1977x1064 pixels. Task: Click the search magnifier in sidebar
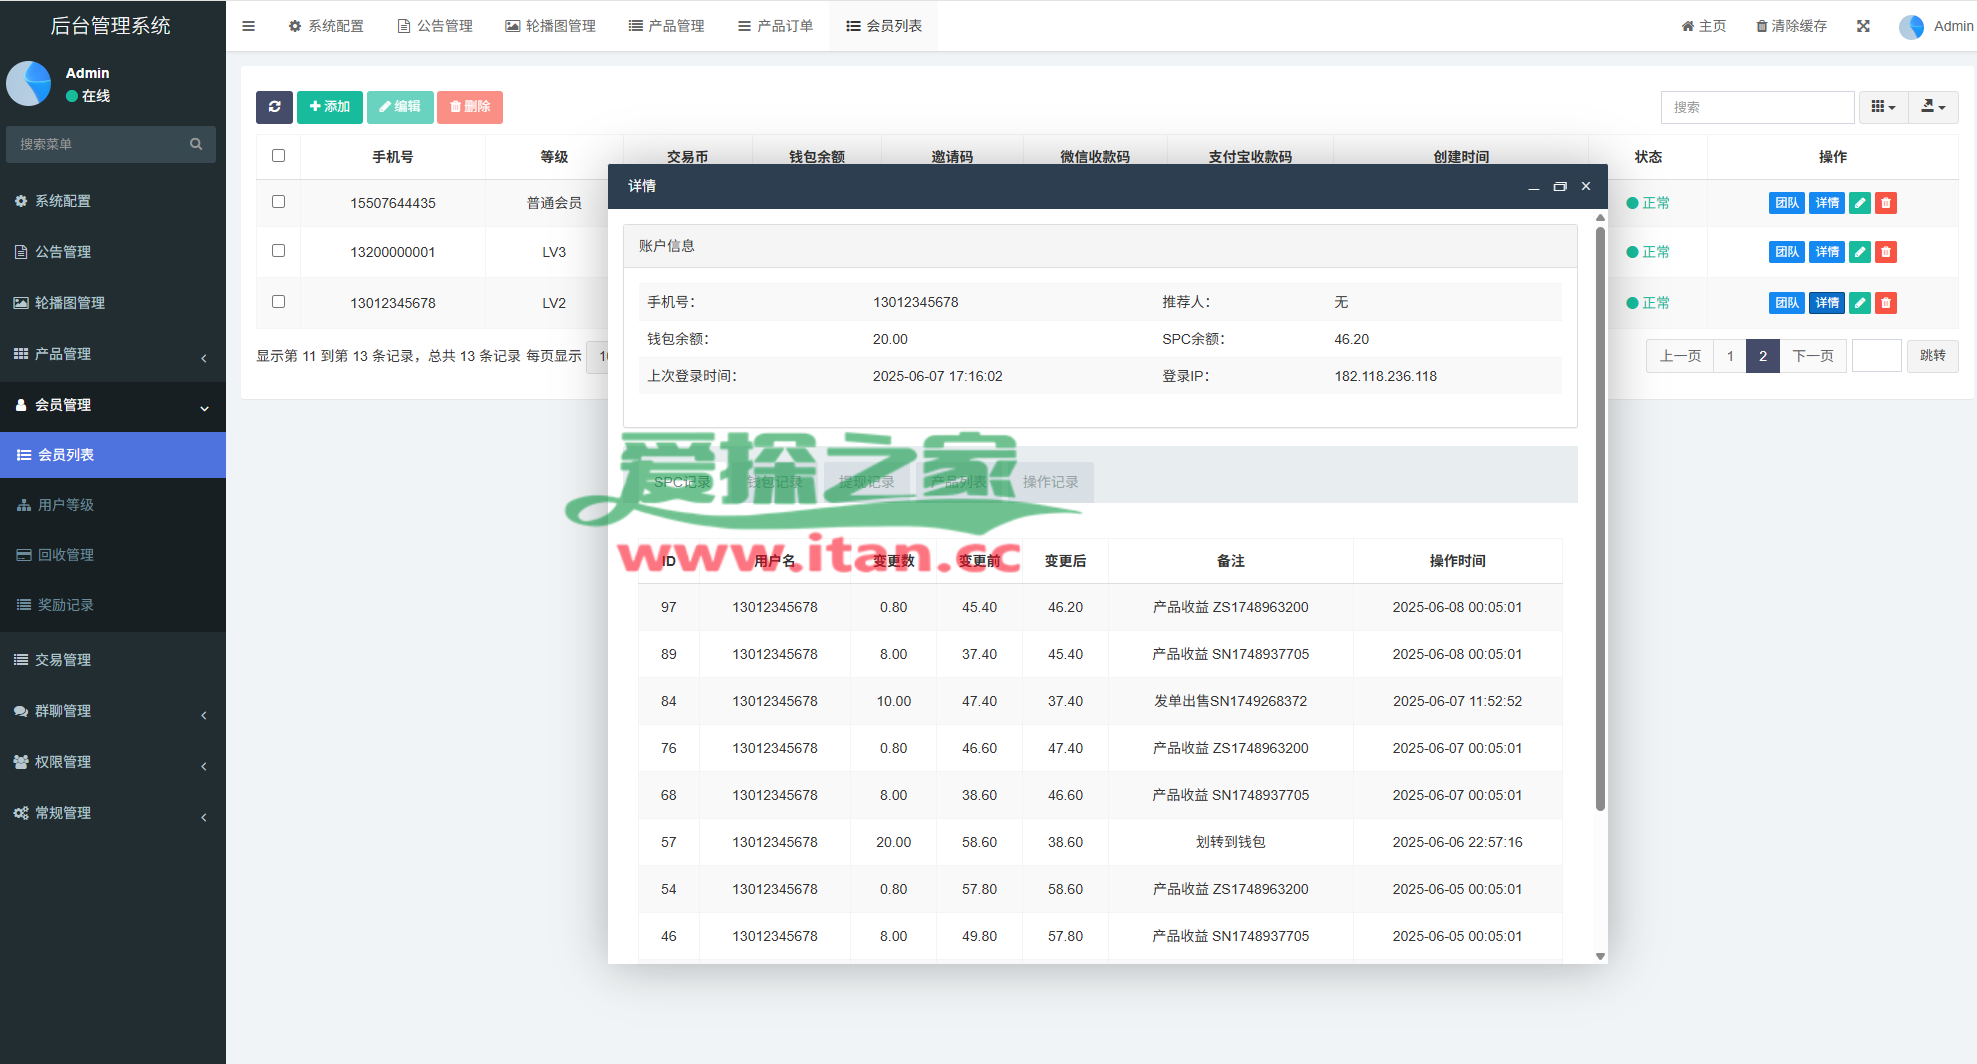point(196,144)
